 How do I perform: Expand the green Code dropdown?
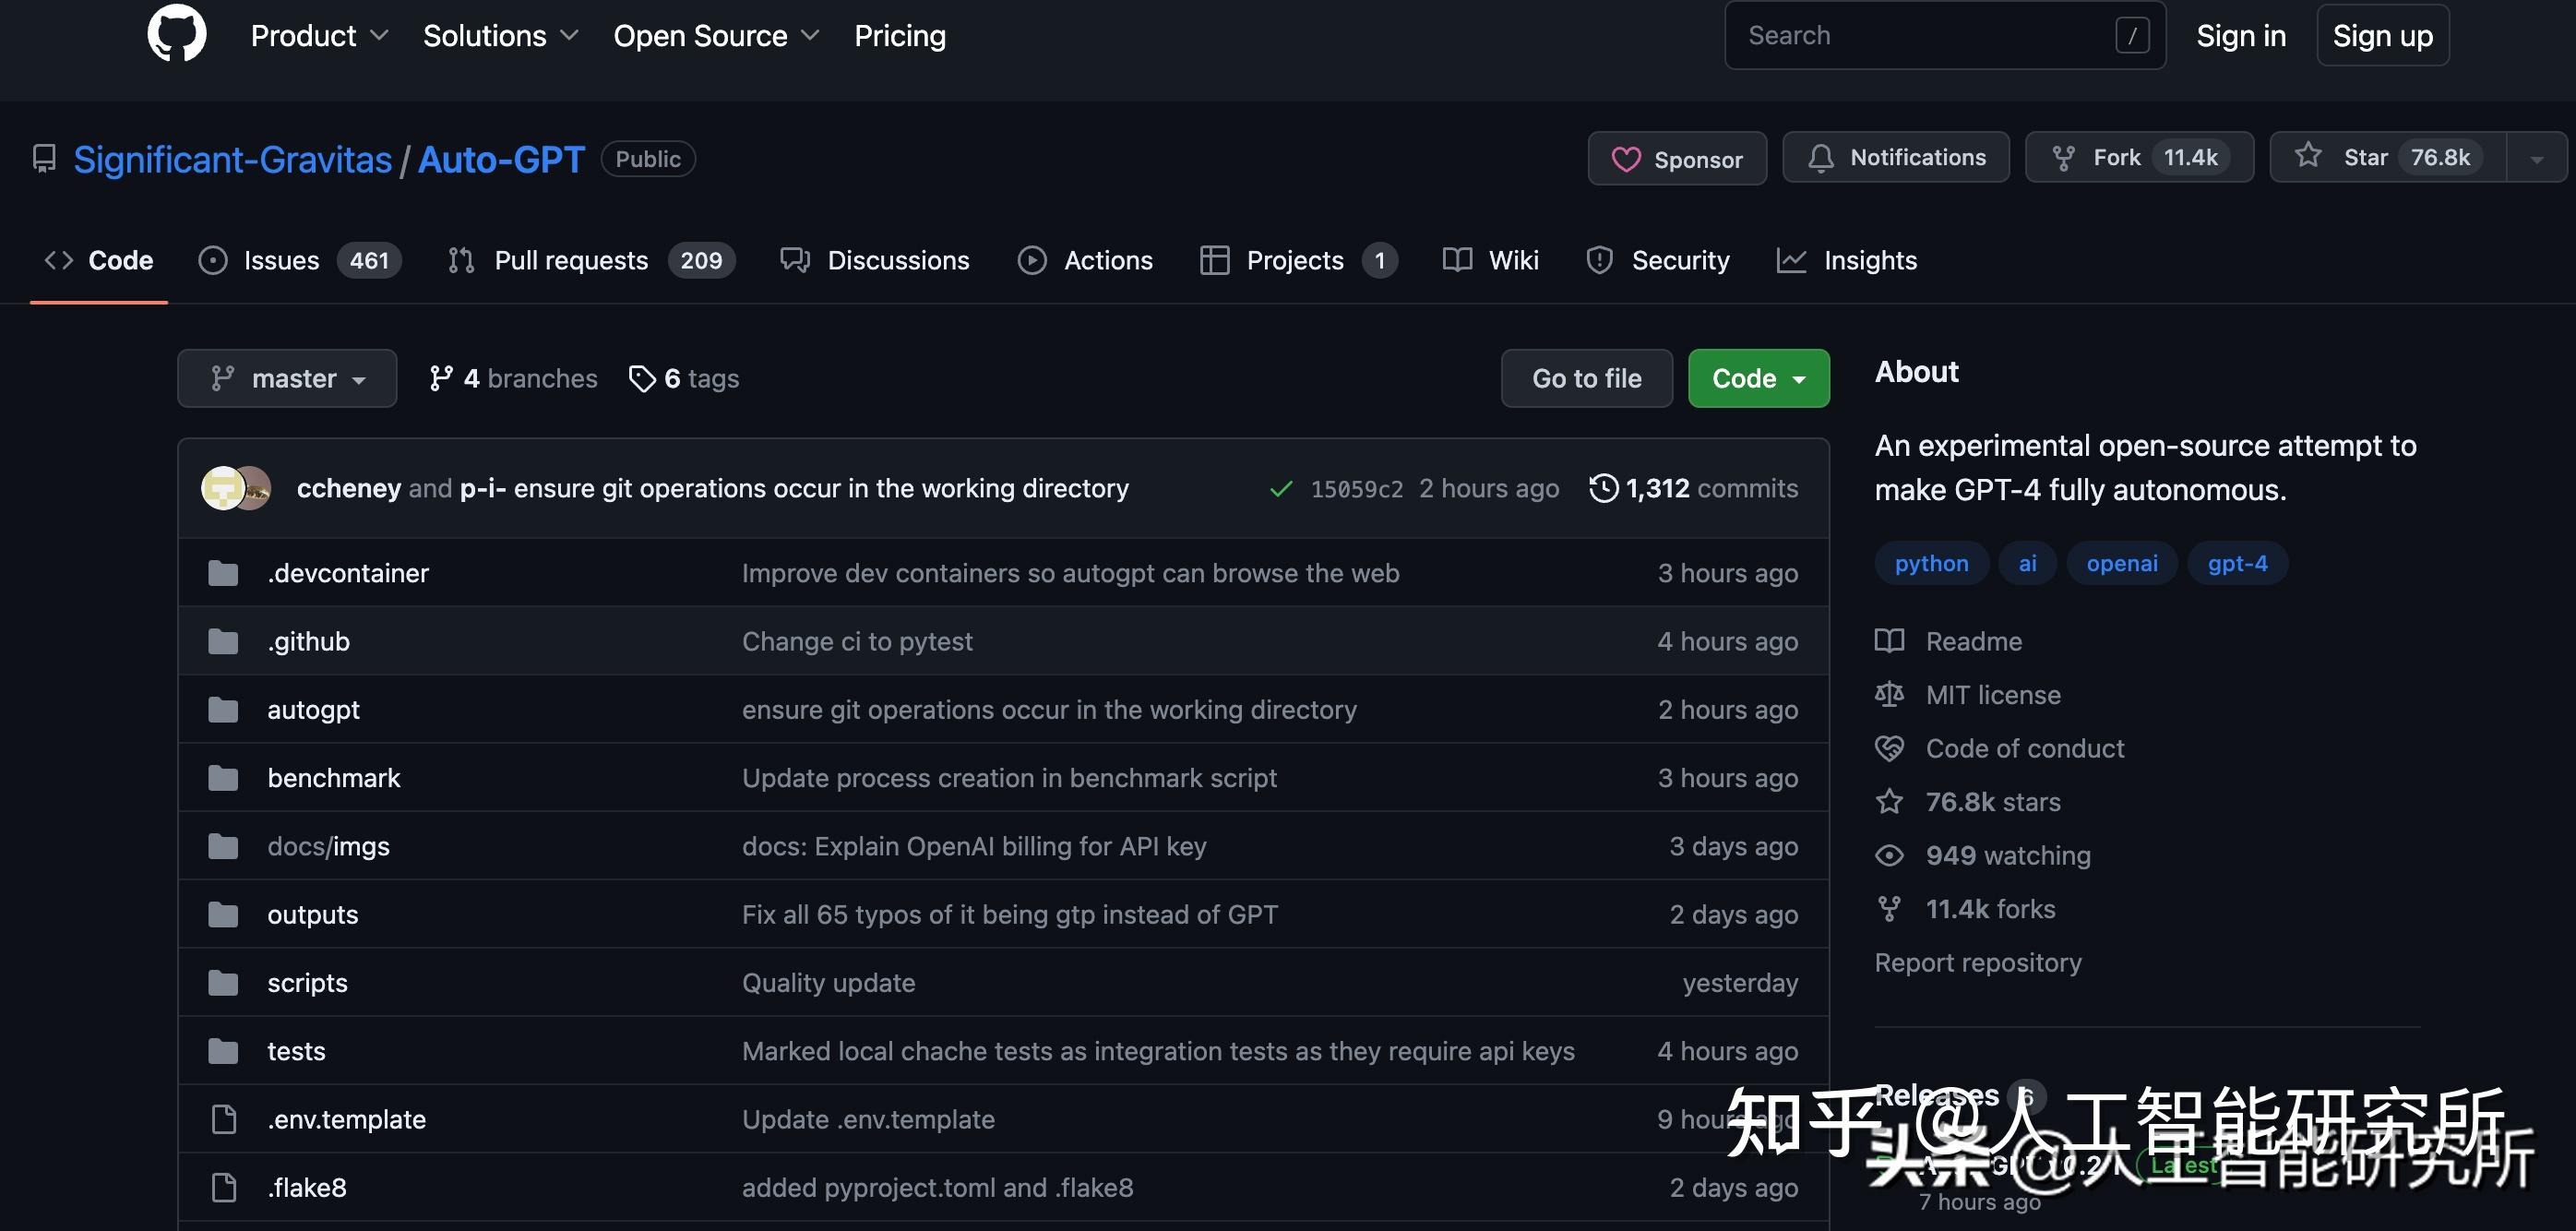pos(1758,379)
